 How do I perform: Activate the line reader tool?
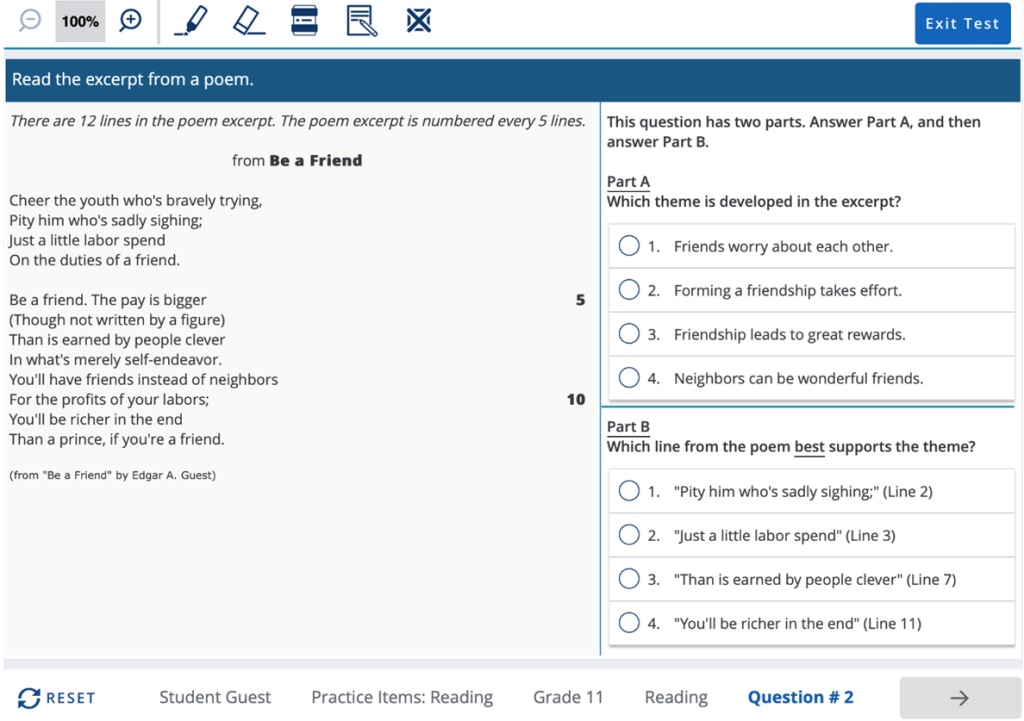(304, 21)
